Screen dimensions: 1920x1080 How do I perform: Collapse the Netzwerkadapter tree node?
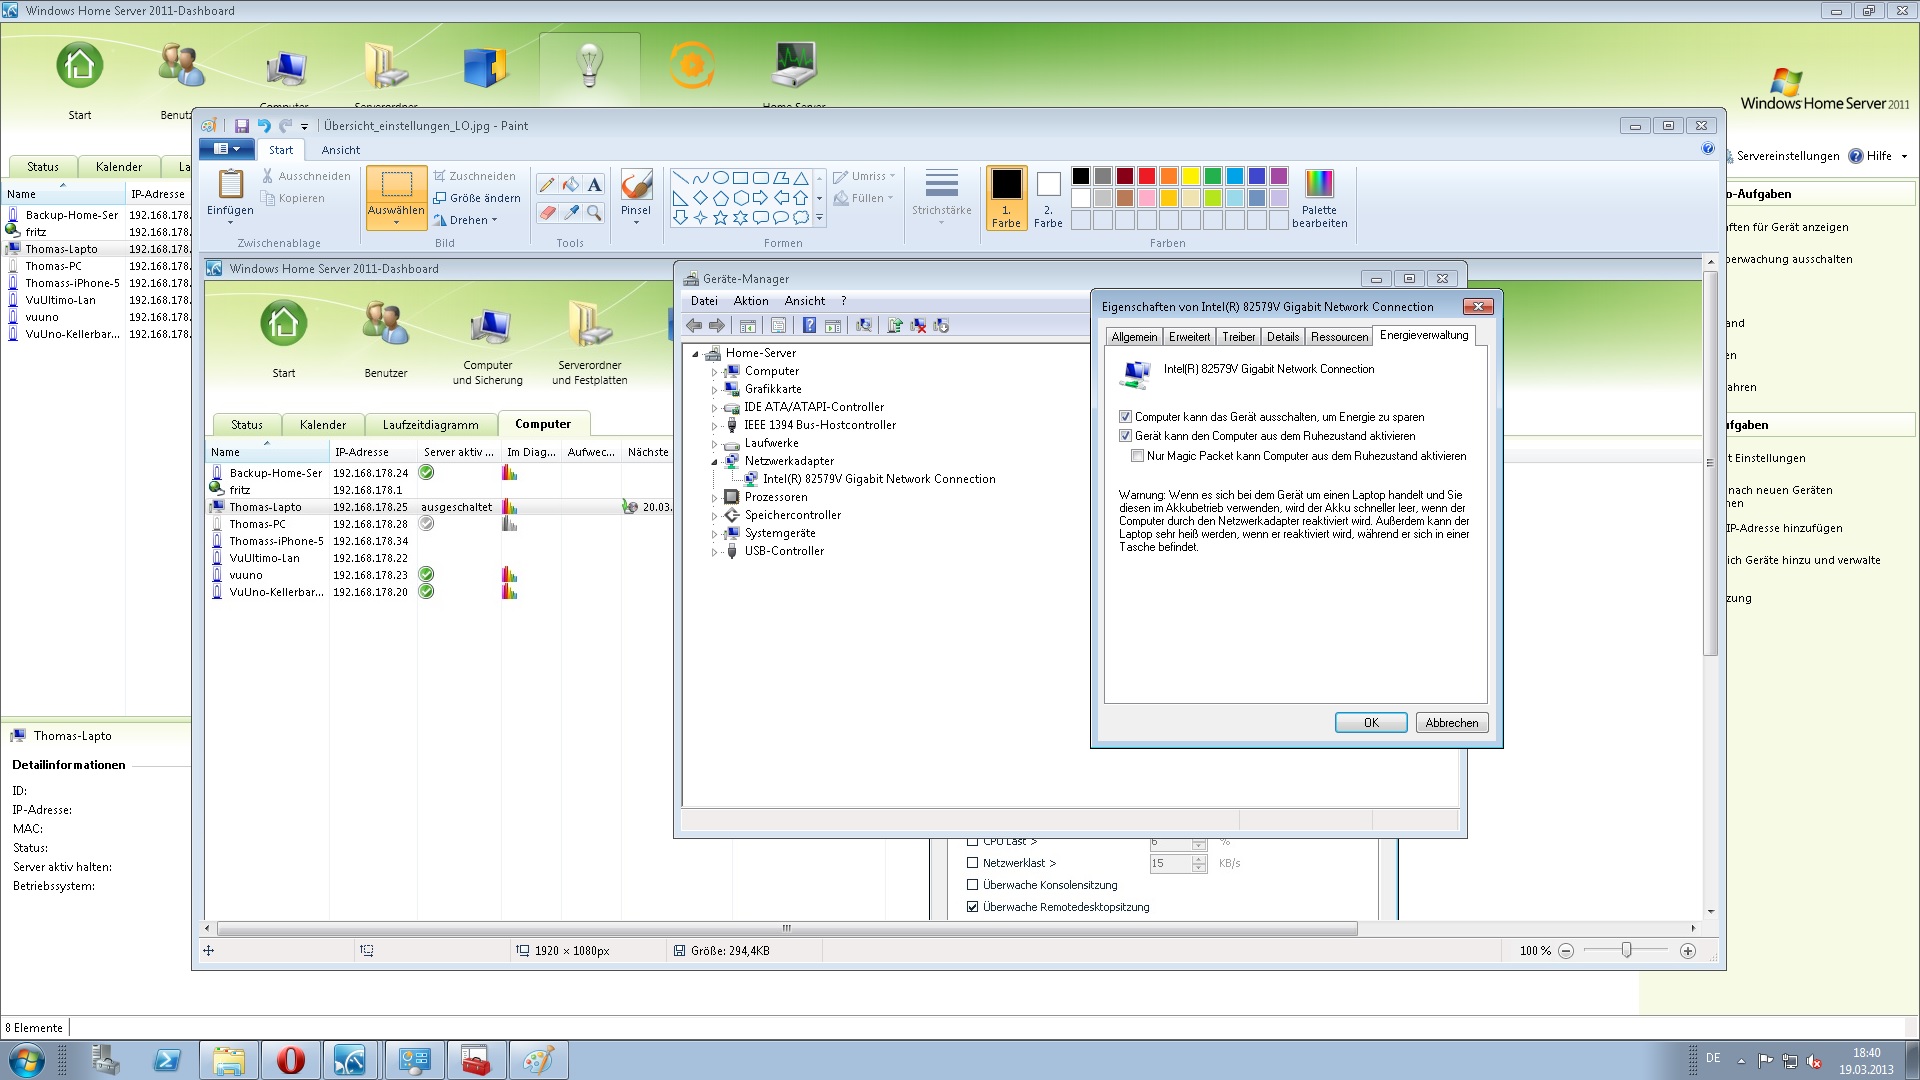715,462
